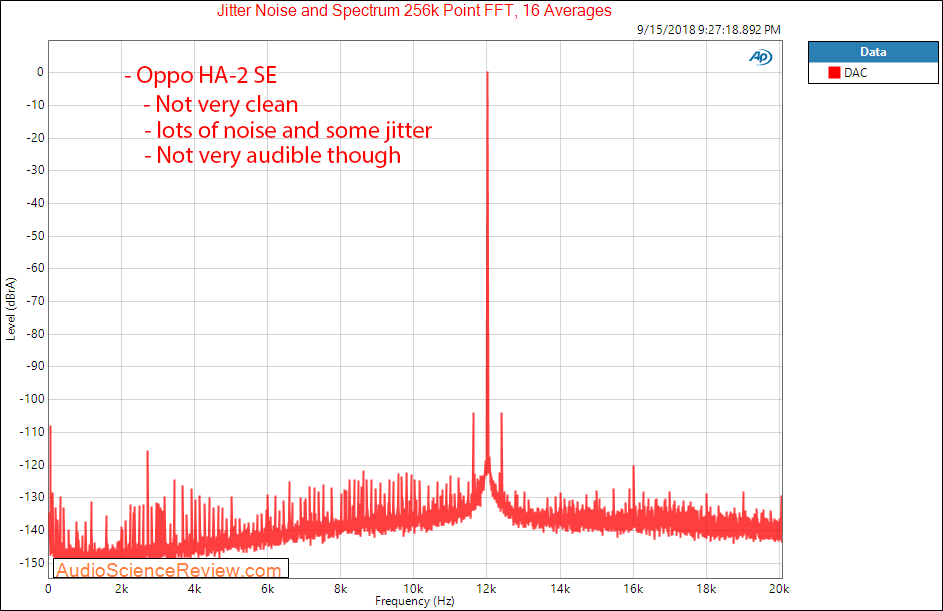Click the "Data" legend header
Image resolution: width=943 pixels, height=611 pixels.
(x=873, y=52)
